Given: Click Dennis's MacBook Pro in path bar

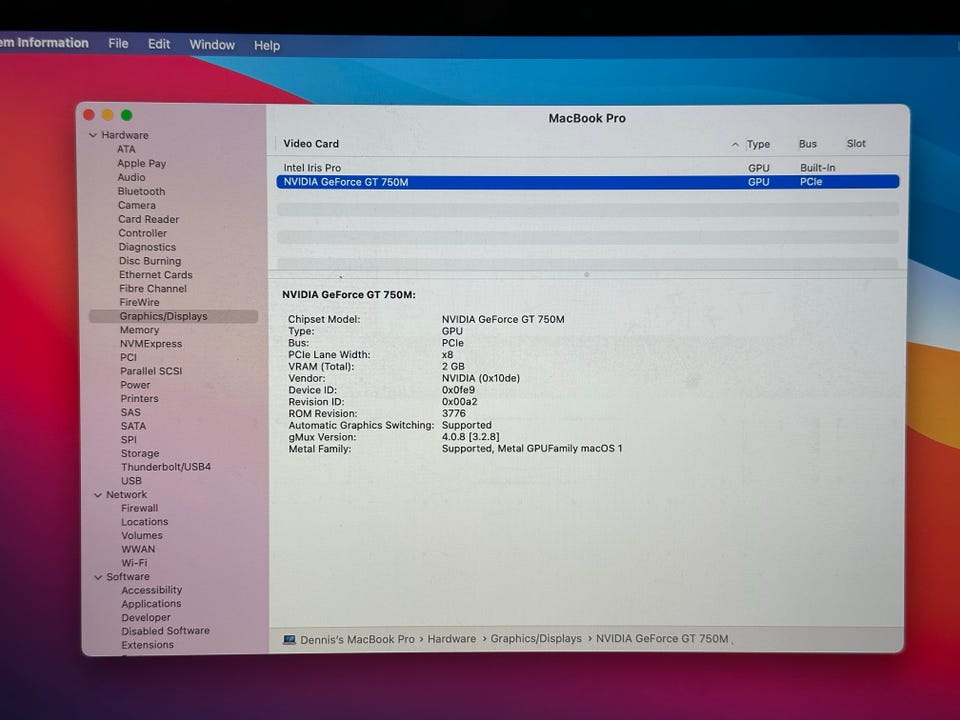Looking at the screenshot, I should click(x=358, y=639).
